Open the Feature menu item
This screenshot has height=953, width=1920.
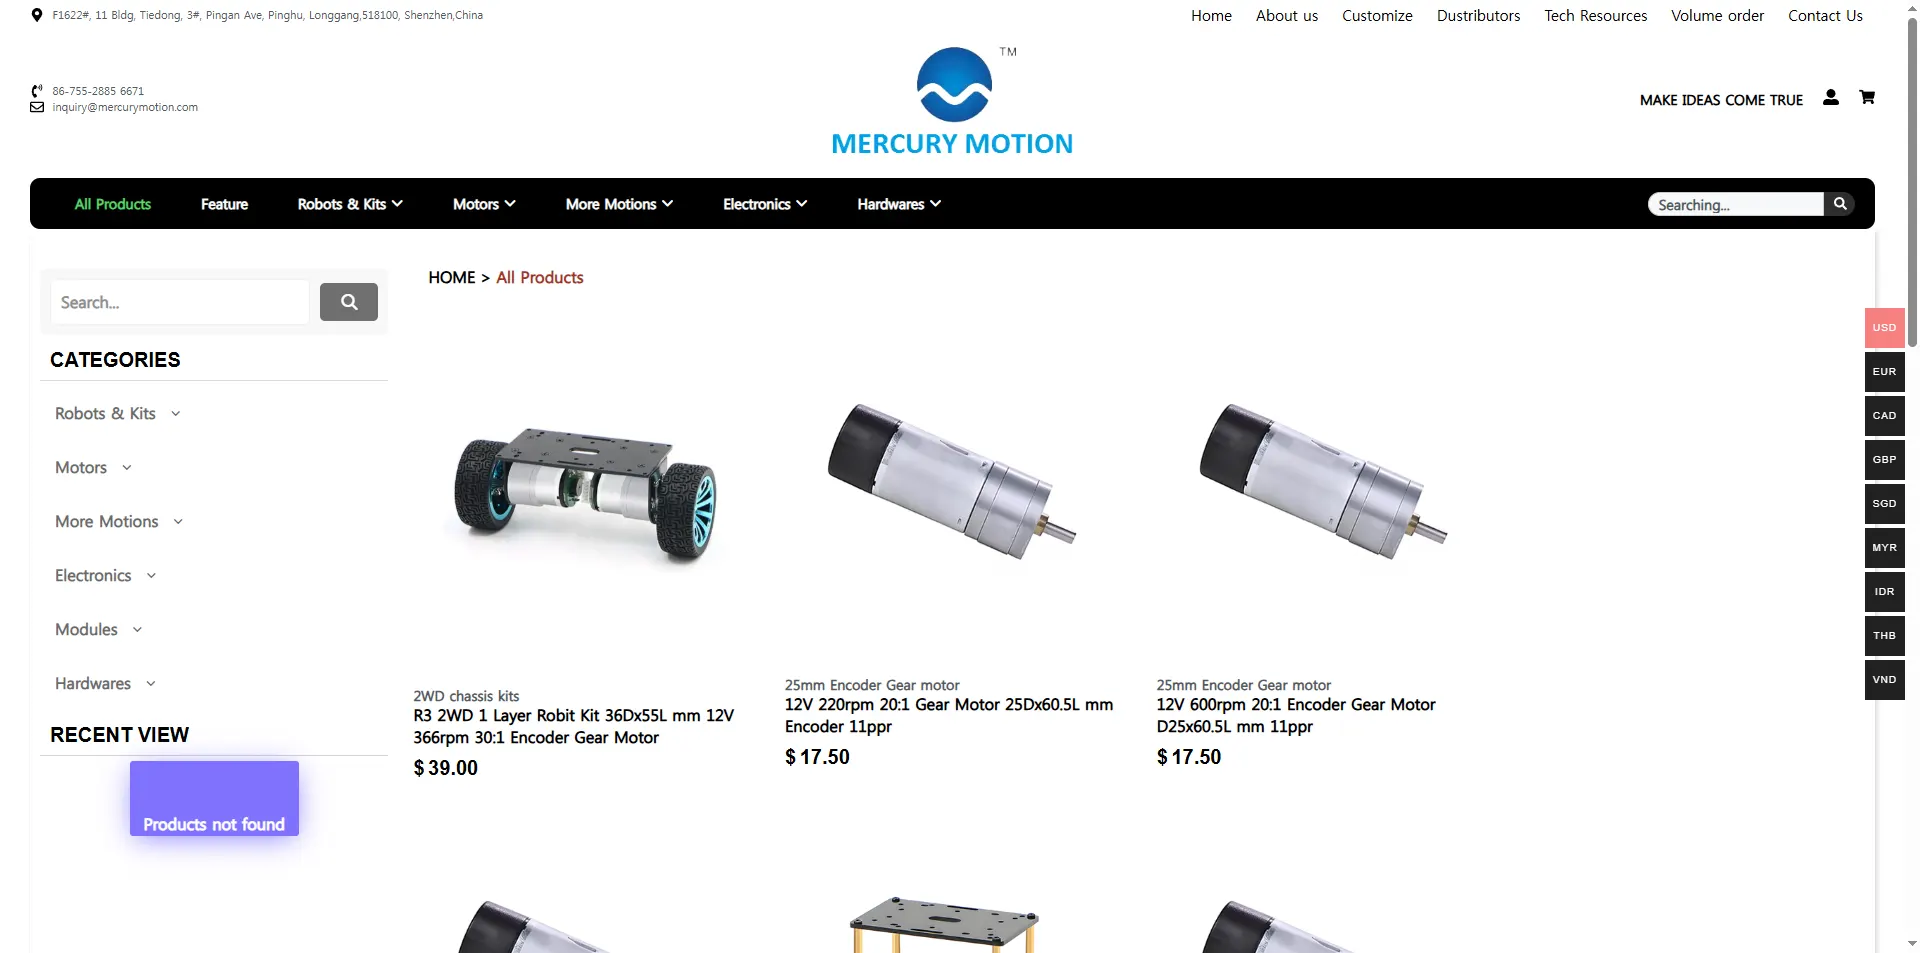(224, 204)
